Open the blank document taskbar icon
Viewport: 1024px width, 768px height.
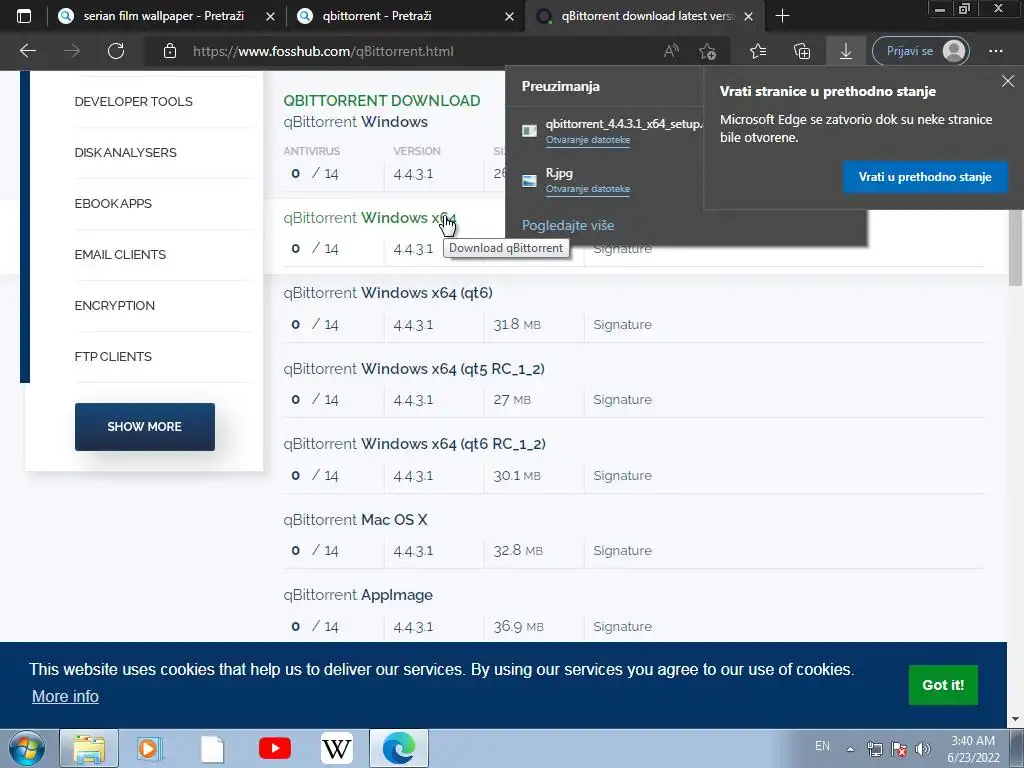click(x=212, y=748)
